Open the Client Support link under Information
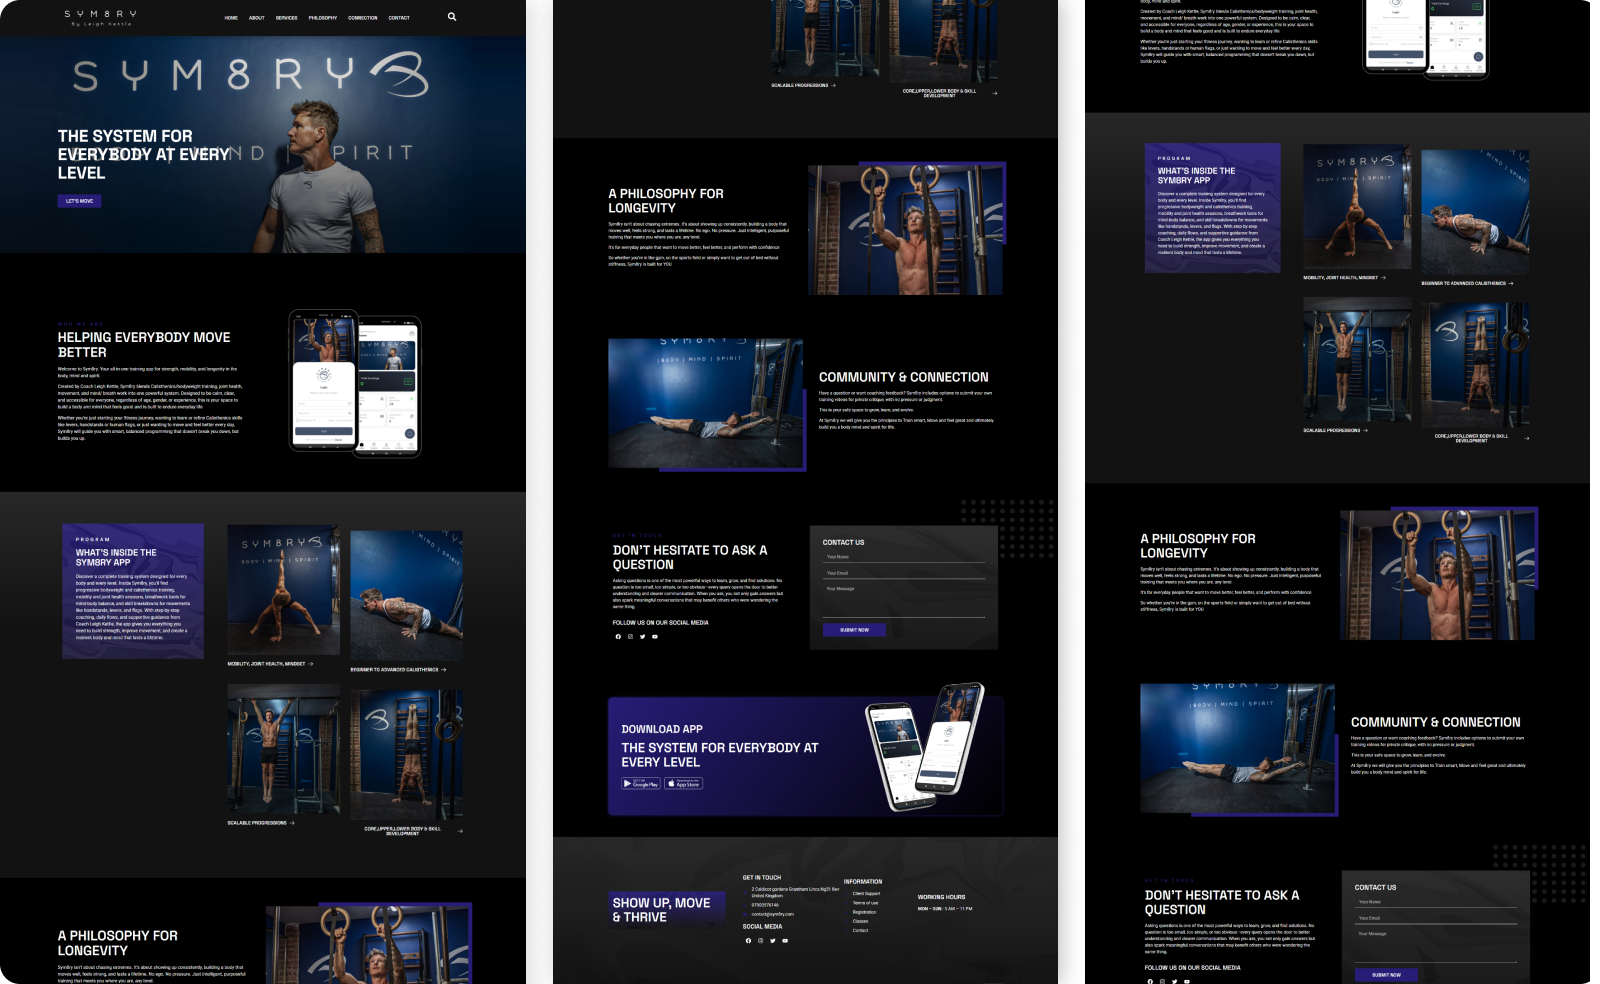Screen dimensions: 1600x984 (x=866, y=893)
